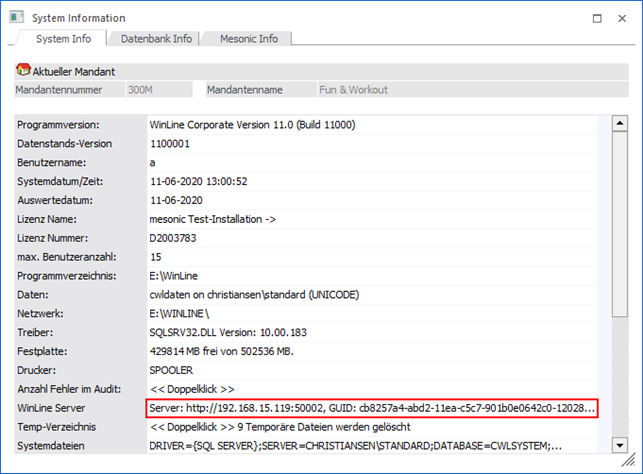Maximize the System Information window
The image size is (643, 474).
tap(597, 18)
